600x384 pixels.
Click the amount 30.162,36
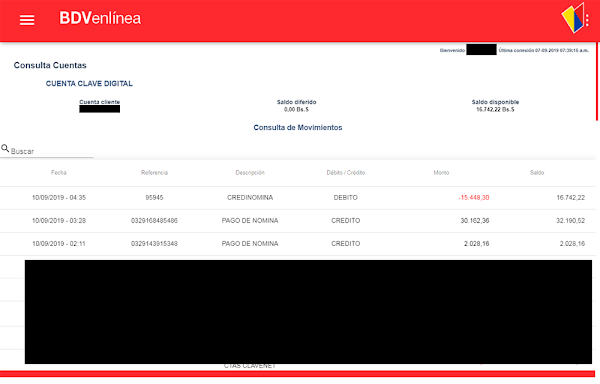[475, 221]
